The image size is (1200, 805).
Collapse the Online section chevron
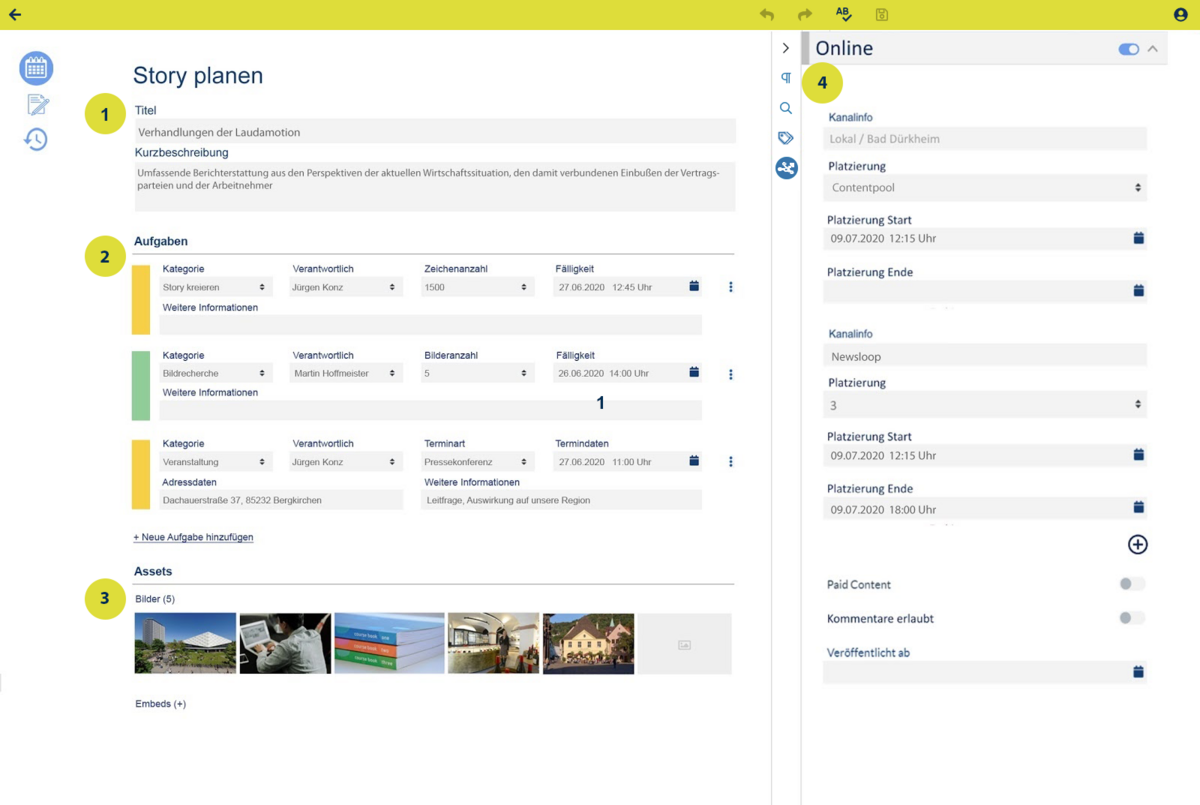point(1153,49)
